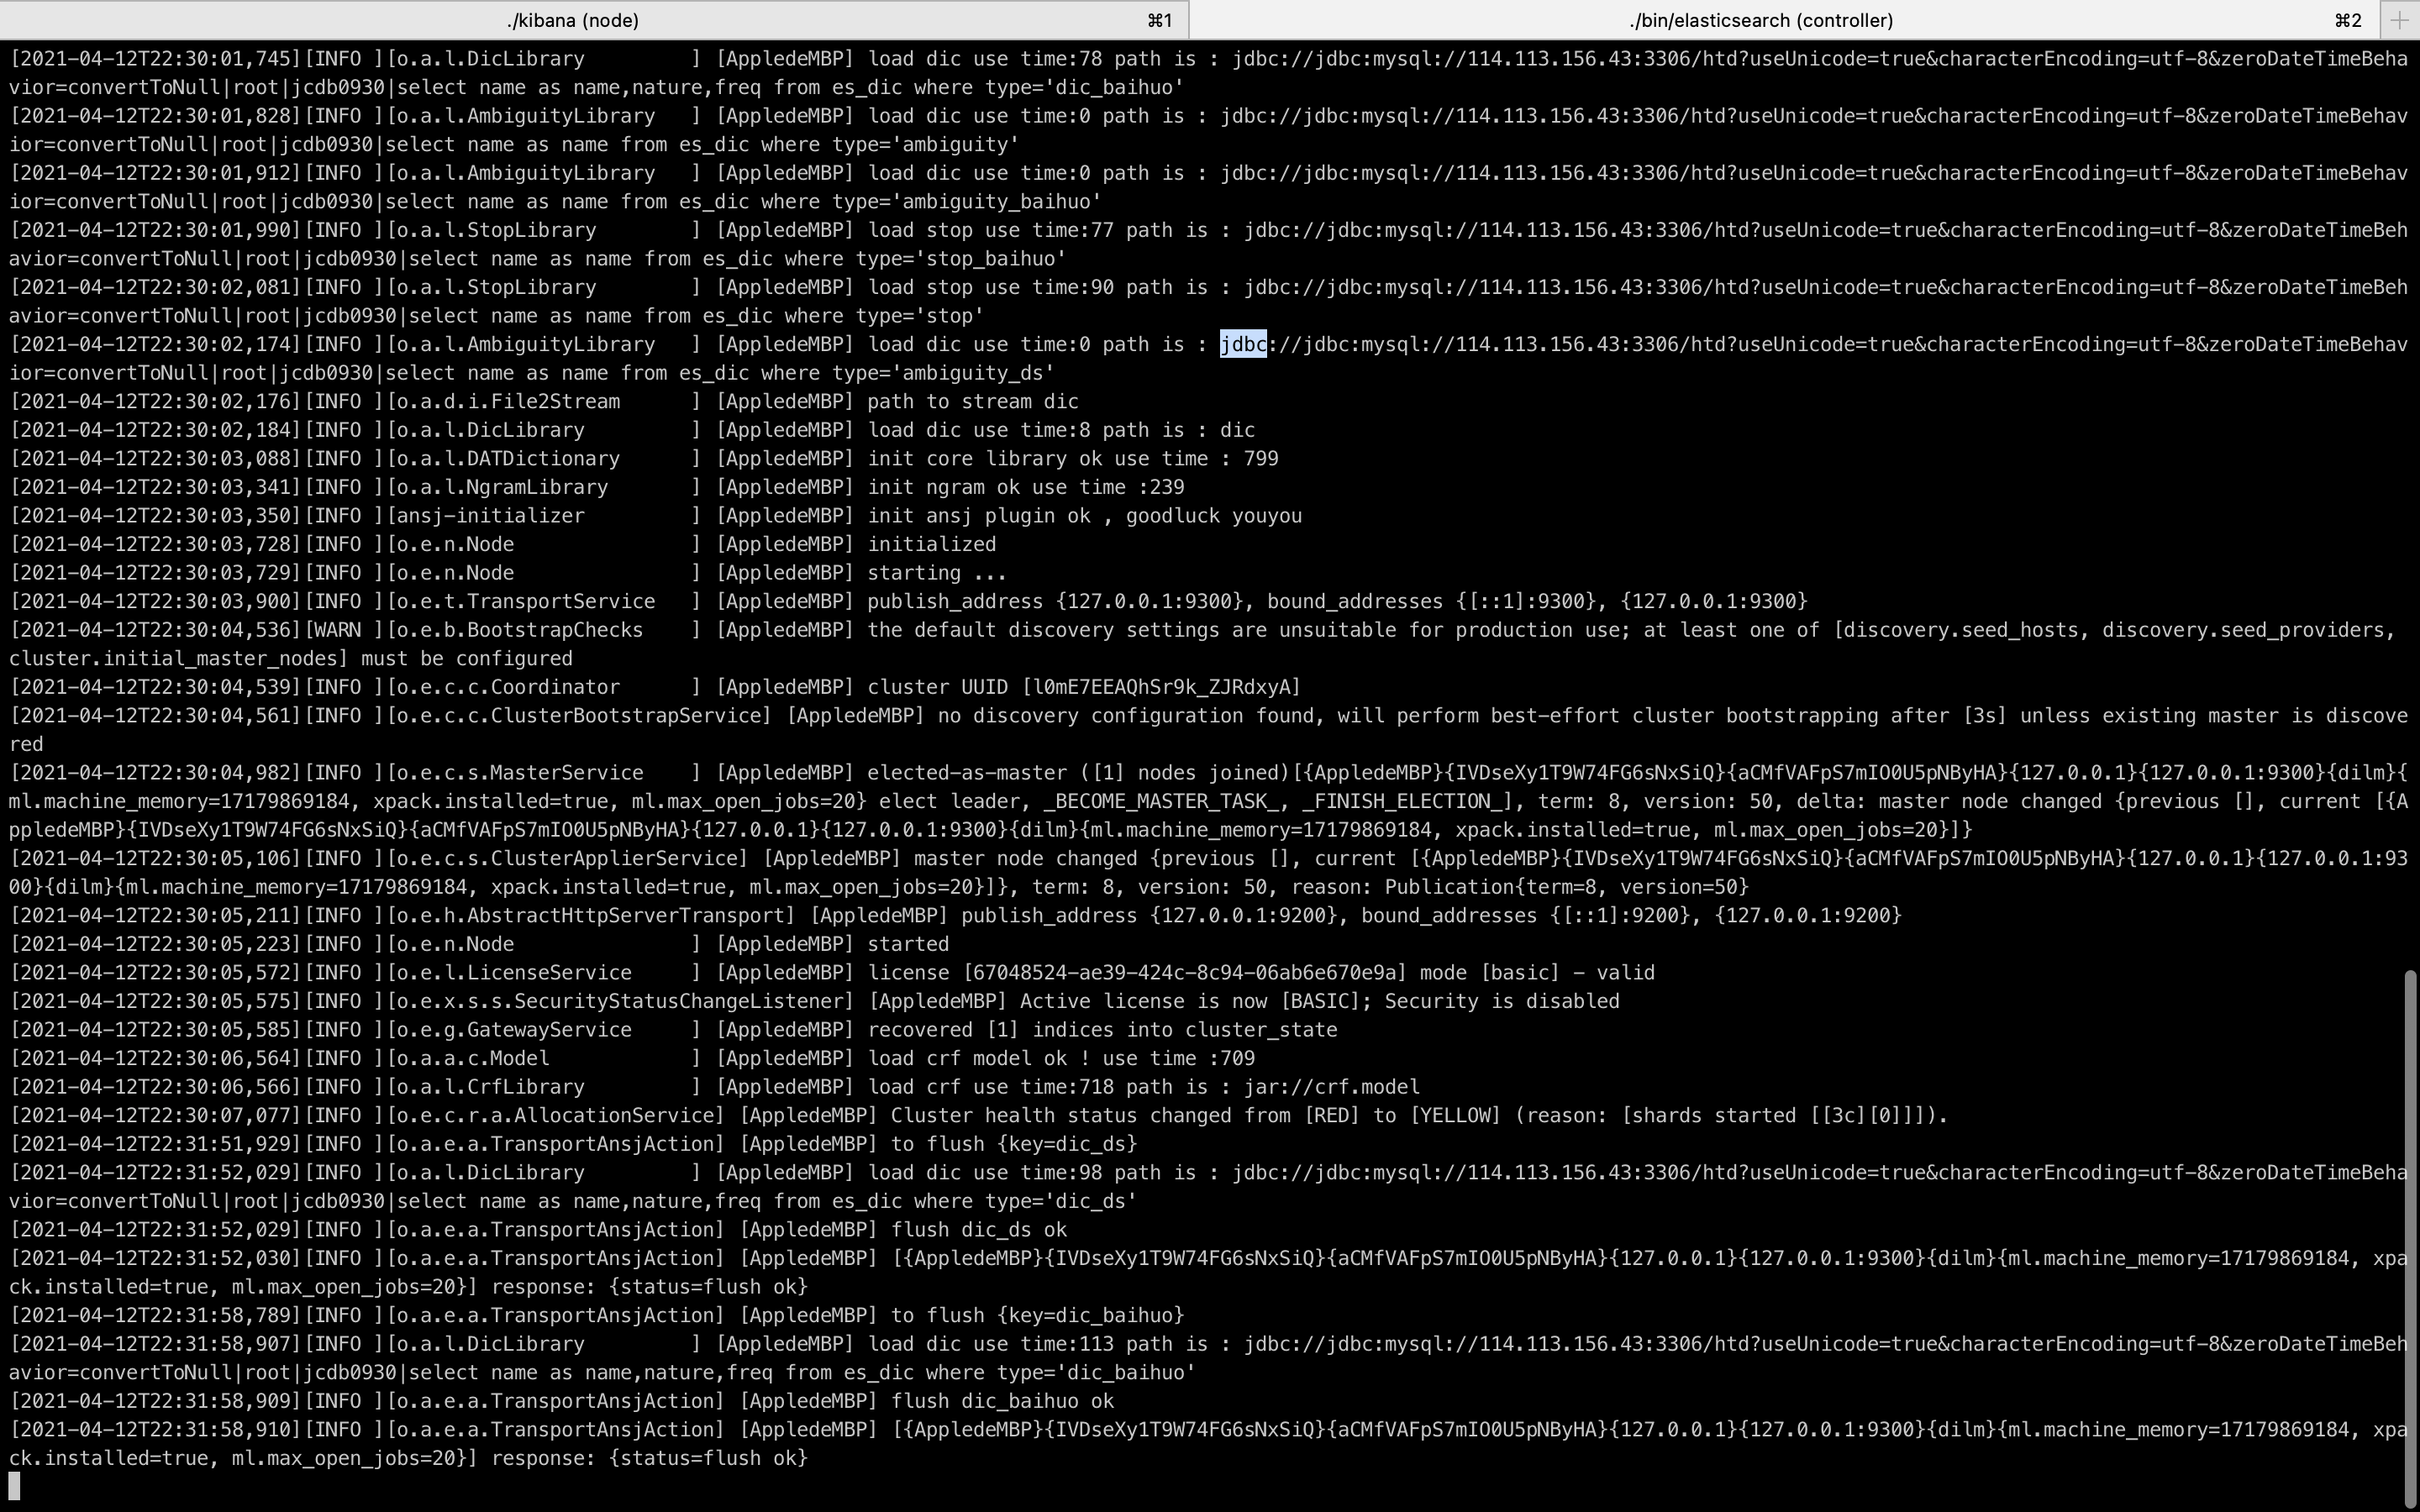Click the '[ansj-initializer' logger name
The width and height of the screenshot is (2420, 1512).
tap(486, 516)
